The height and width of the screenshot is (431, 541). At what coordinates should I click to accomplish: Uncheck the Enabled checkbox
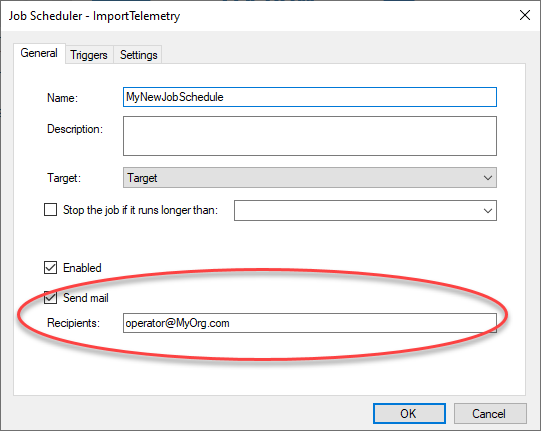50,267
